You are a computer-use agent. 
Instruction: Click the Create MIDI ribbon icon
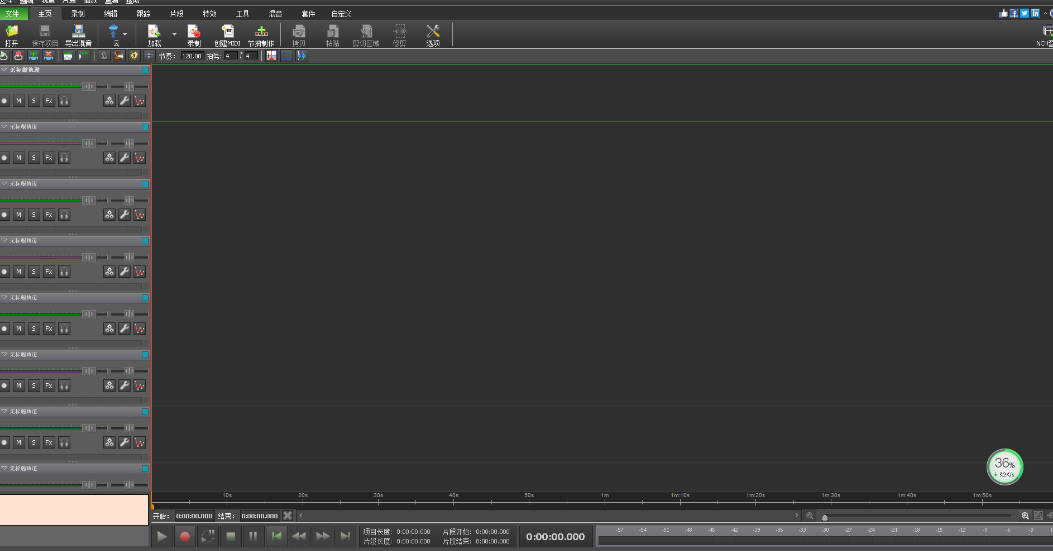(x=228, y=31)
